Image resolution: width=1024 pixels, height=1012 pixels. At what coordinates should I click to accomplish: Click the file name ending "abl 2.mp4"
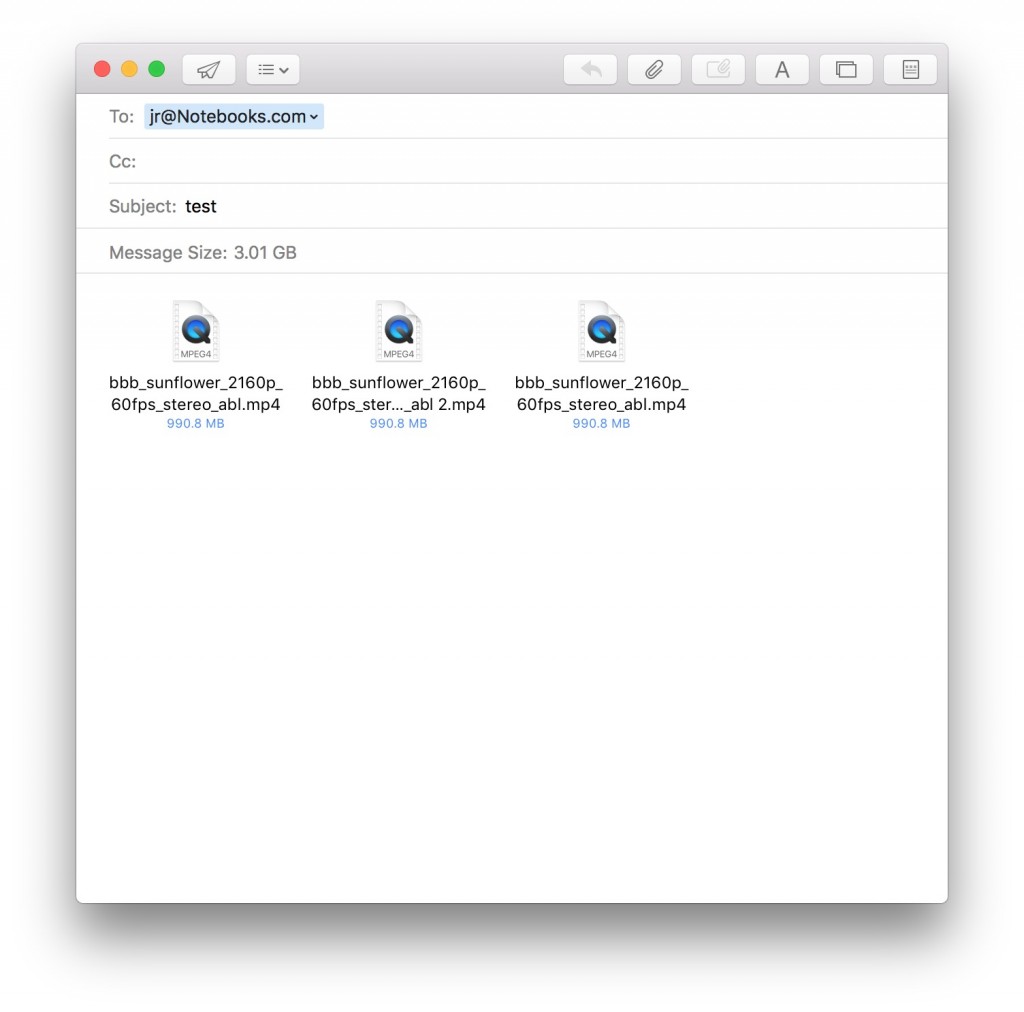[398, 393]
